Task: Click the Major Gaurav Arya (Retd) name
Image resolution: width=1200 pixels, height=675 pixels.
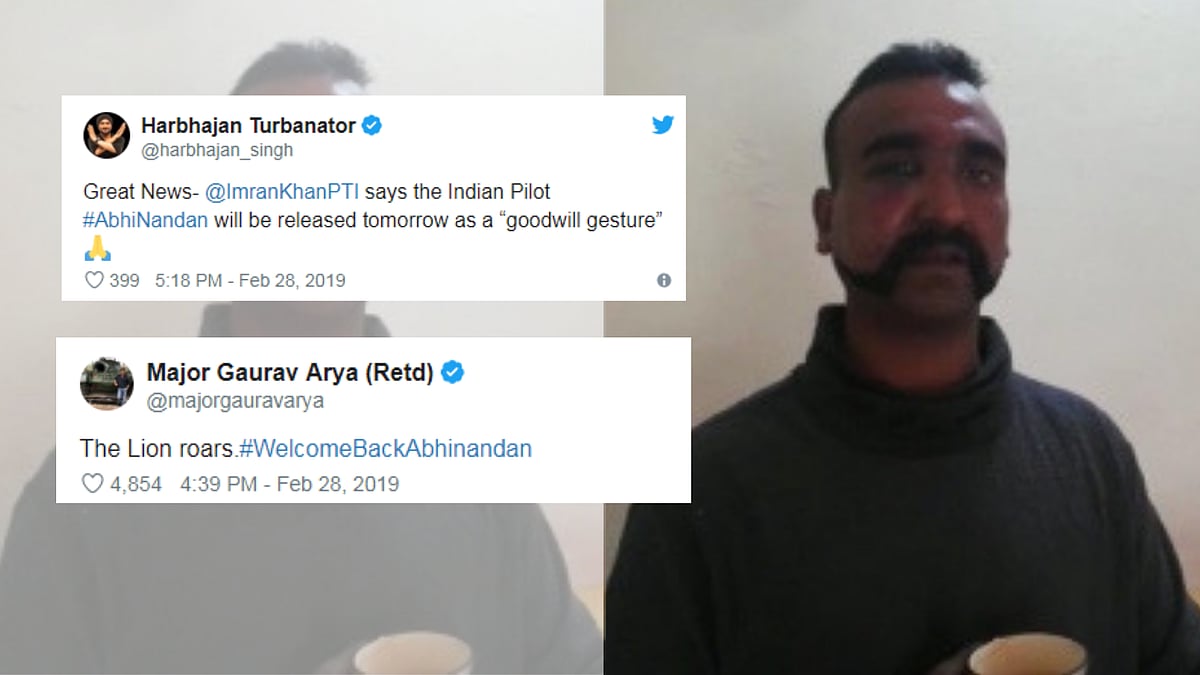Action: click(290, 373)
